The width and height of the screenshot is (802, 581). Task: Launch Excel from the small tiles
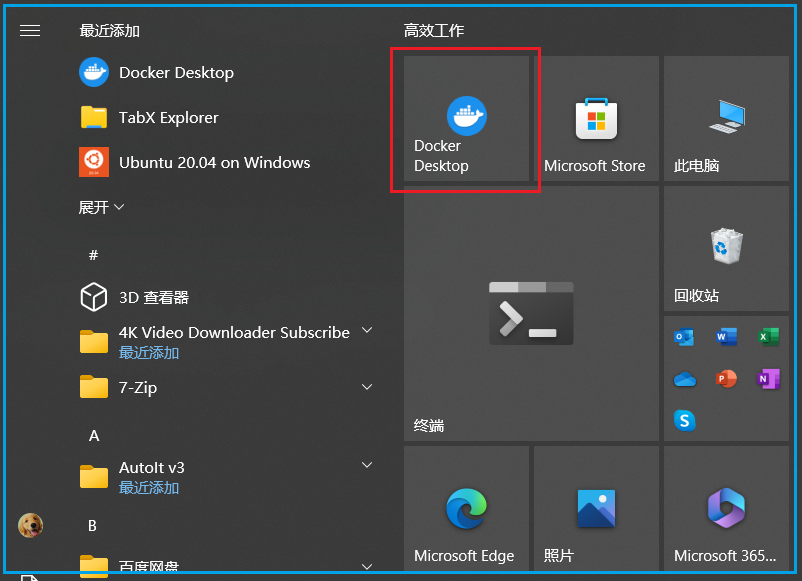tap(768, 337)
